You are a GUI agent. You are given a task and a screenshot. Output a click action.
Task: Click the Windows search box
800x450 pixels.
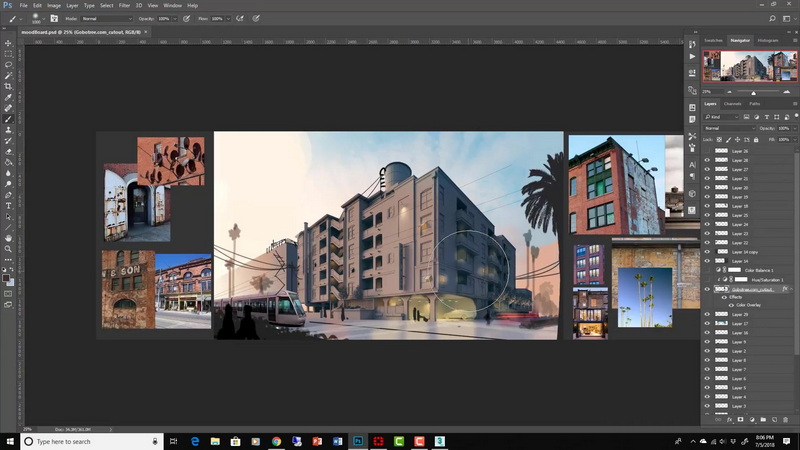[x=92, y=441]
